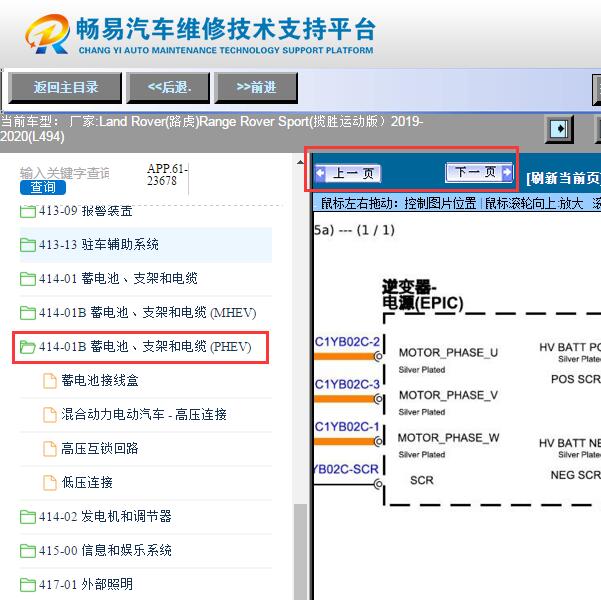
Task: Click the tree panel scrollbar thumb
Action: click(x=301, y=552)
